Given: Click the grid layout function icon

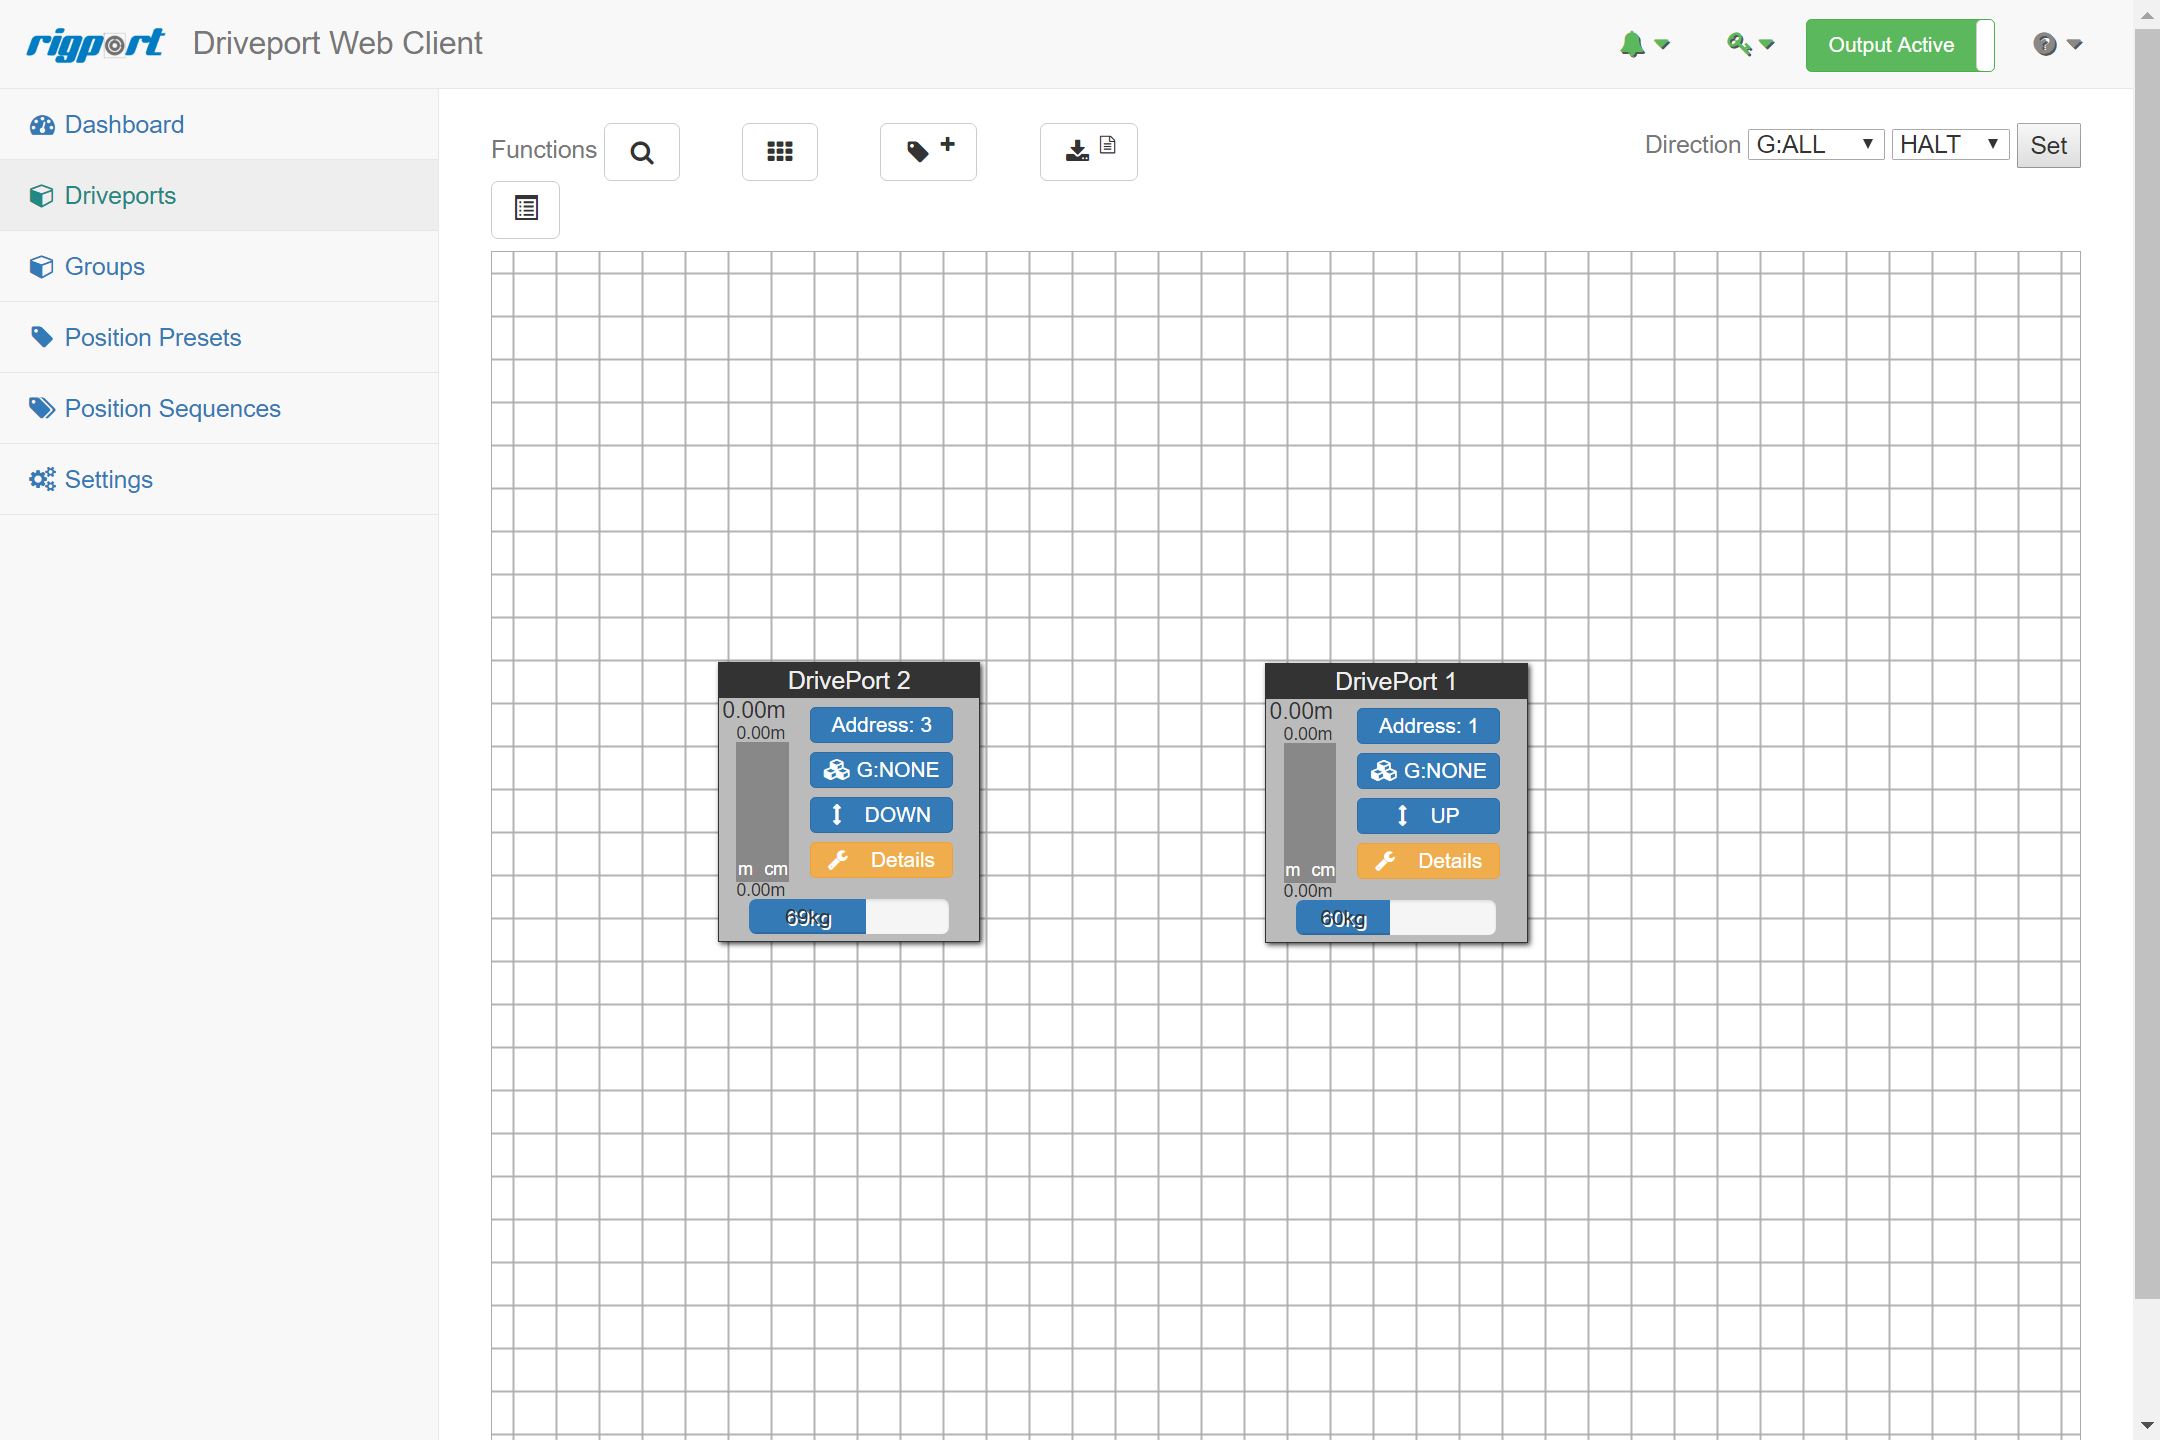Looking at the screenshot, I should (x=779, y=152).
